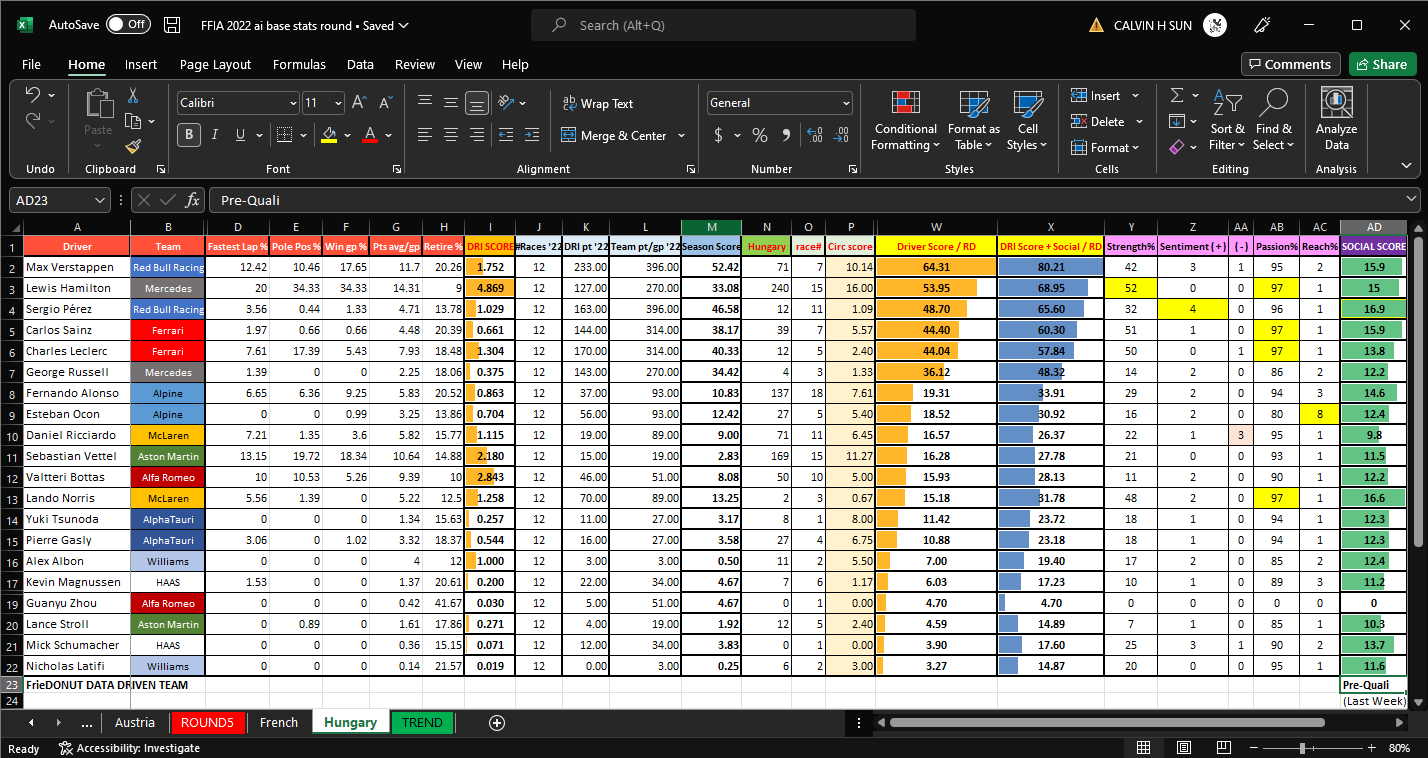Click Increase Decimal icon
This screenshot has width=1428, height=758.
[x=814, y=135]
